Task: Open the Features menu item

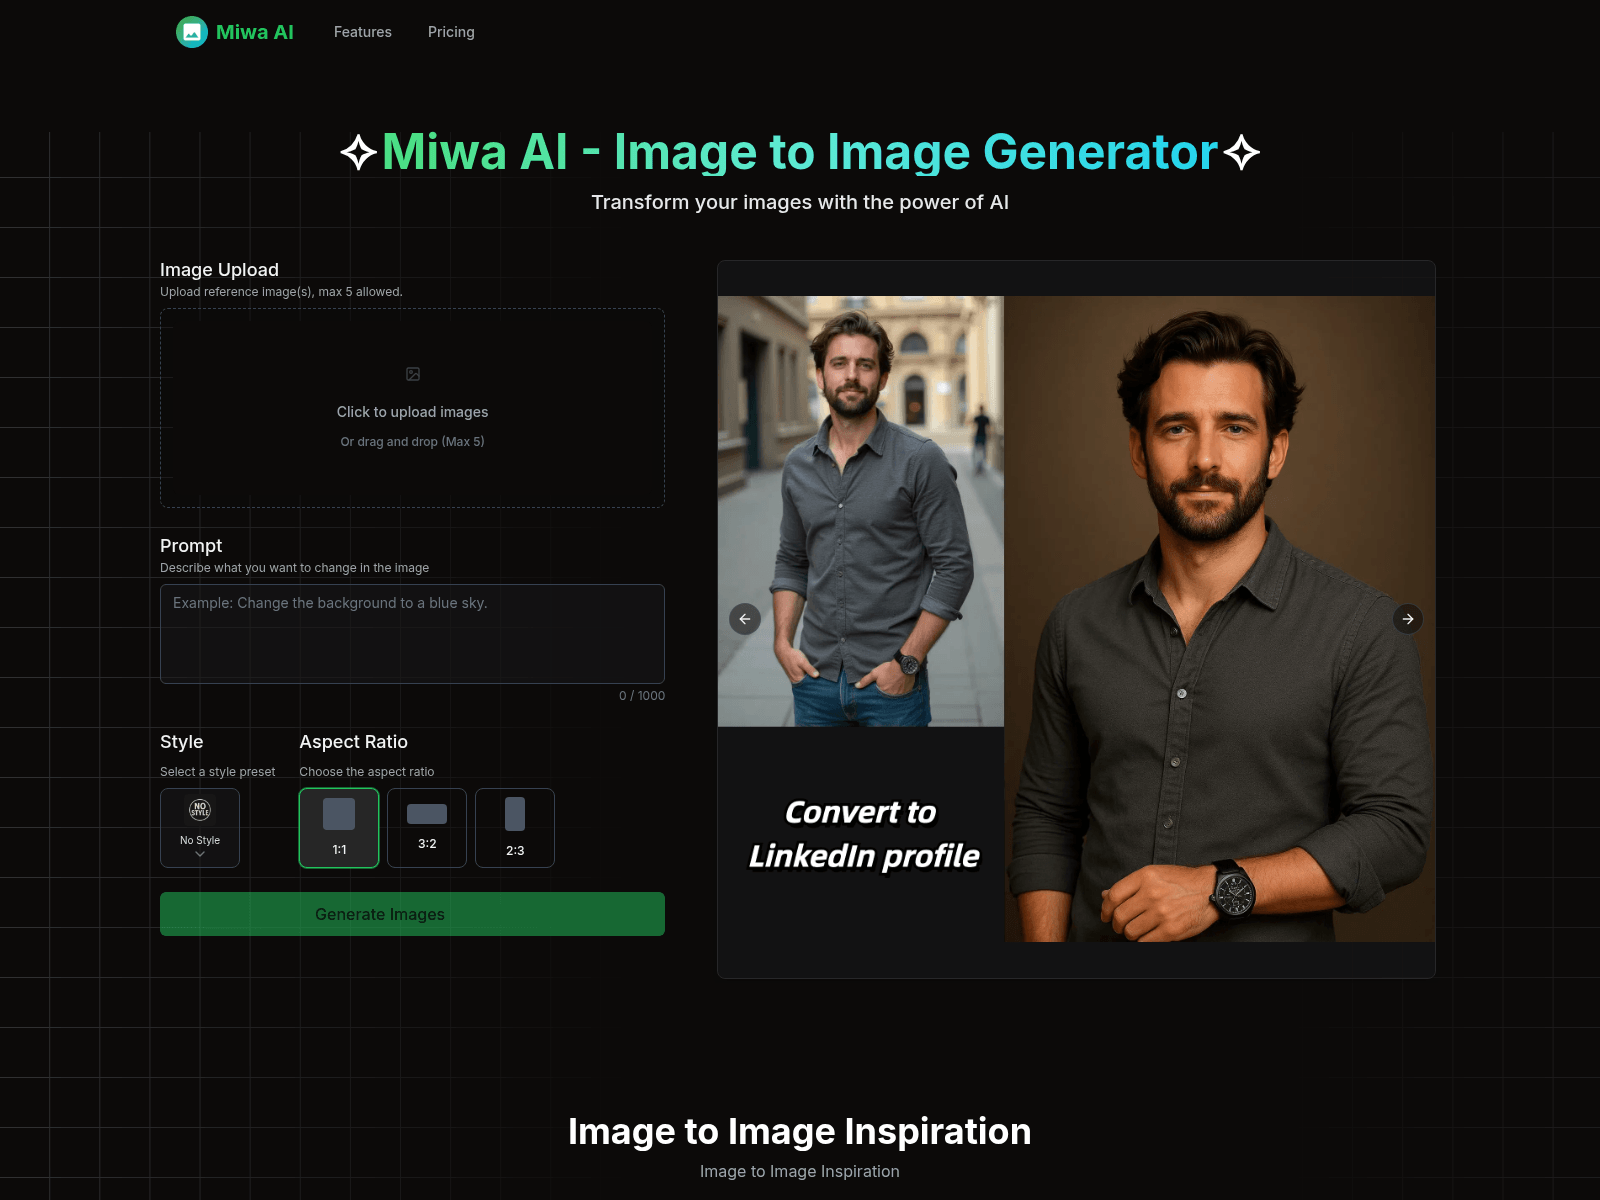Action: coord(362,31)
